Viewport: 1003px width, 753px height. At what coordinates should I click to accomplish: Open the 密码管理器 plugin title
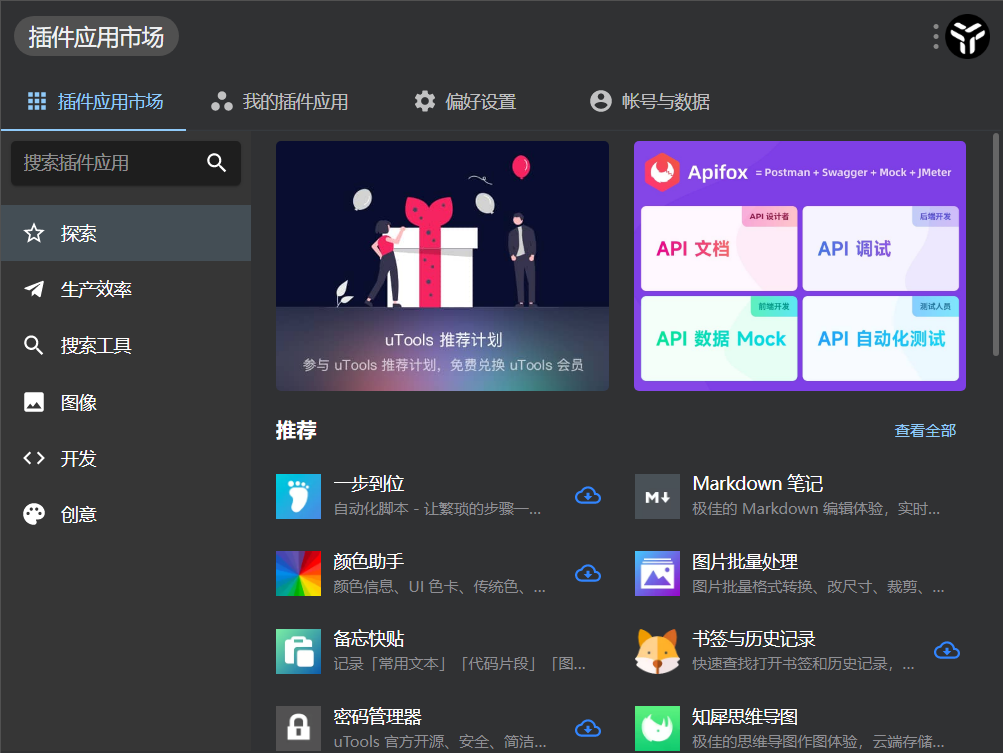click(377, 717)
